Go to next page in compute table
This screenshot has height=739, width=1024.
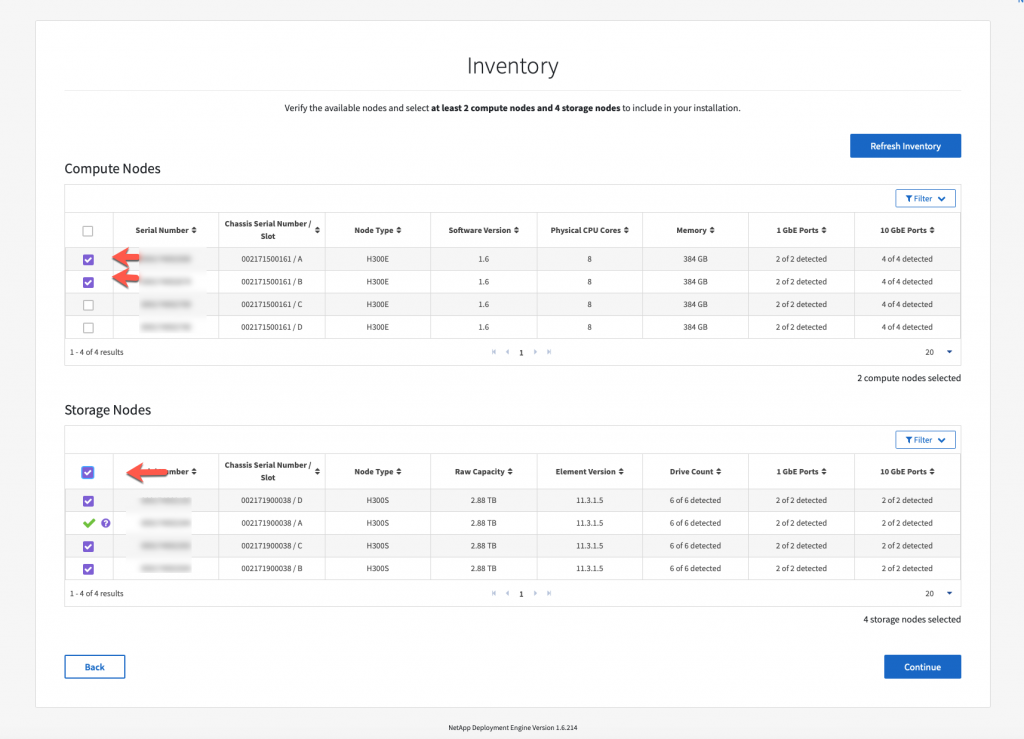coord(536,352)
